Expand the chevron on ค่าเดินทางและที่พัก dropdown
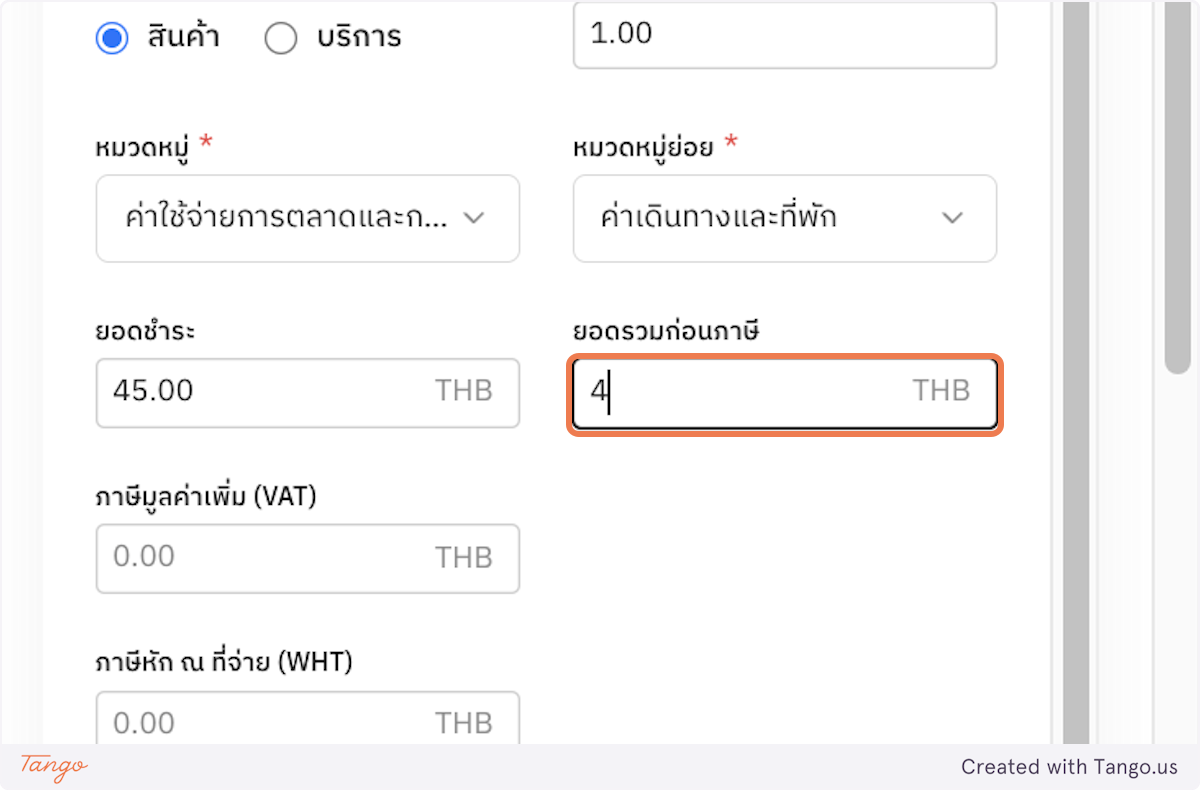1200x790 pixels. point(952,218)
